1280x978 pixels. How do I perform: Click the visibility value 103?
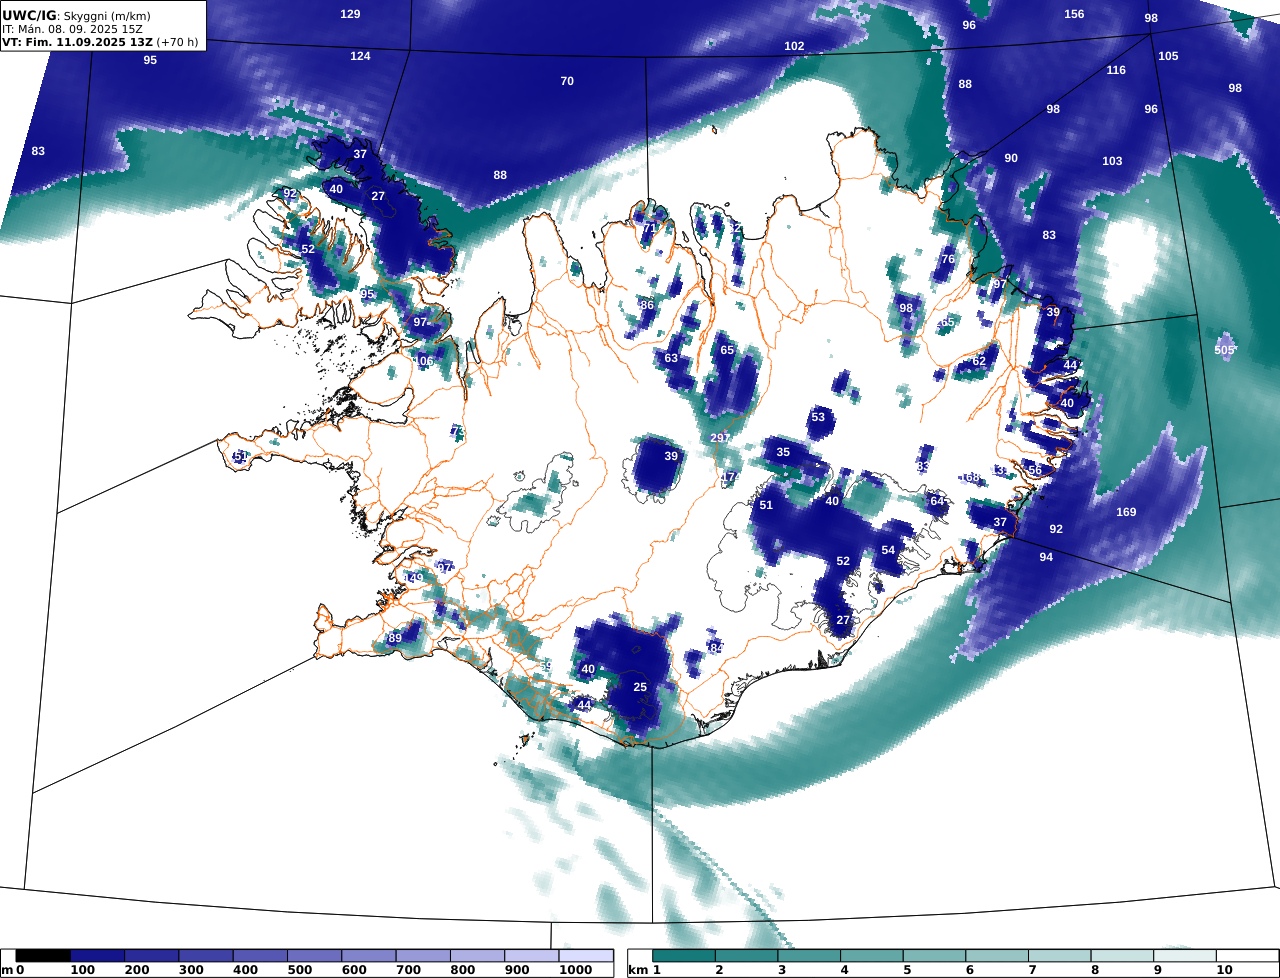coord(1112,161)
